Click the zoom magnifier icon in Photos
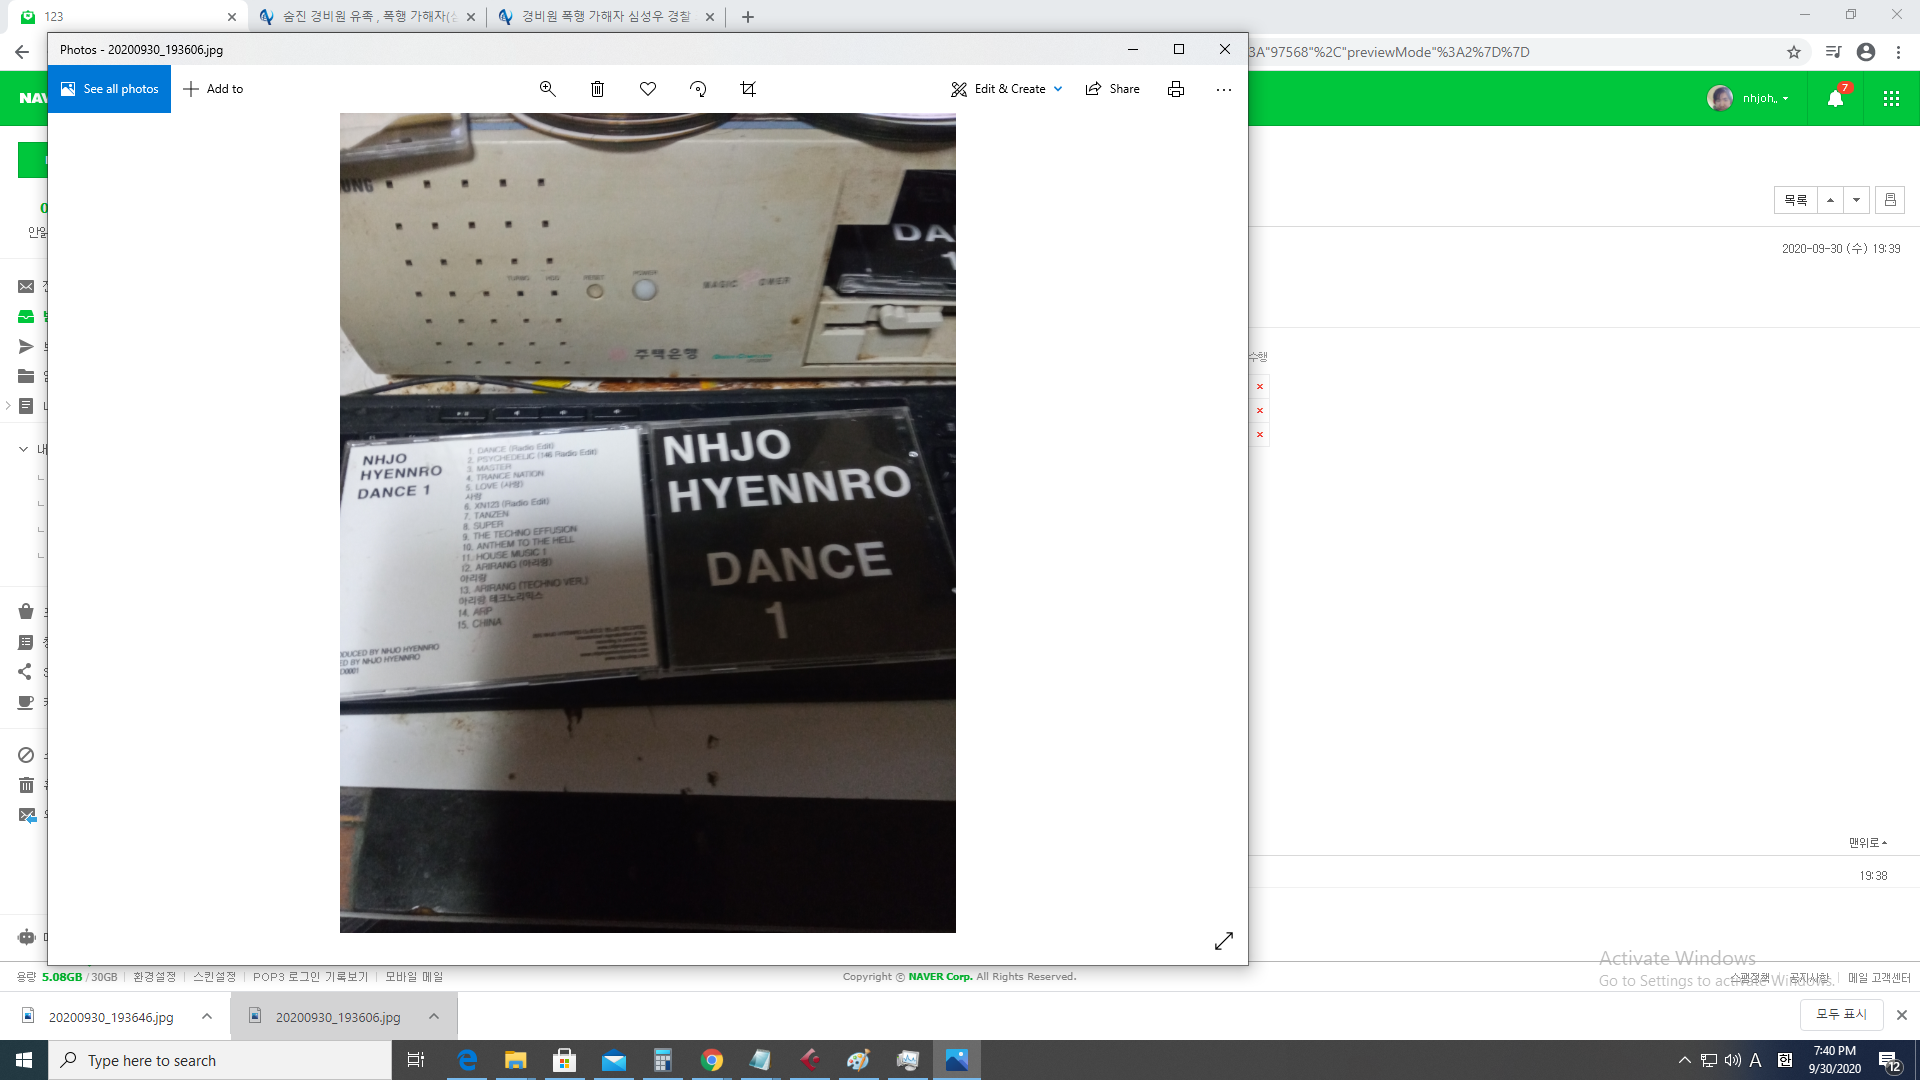 pyautogui.click(x=547, y=89)
